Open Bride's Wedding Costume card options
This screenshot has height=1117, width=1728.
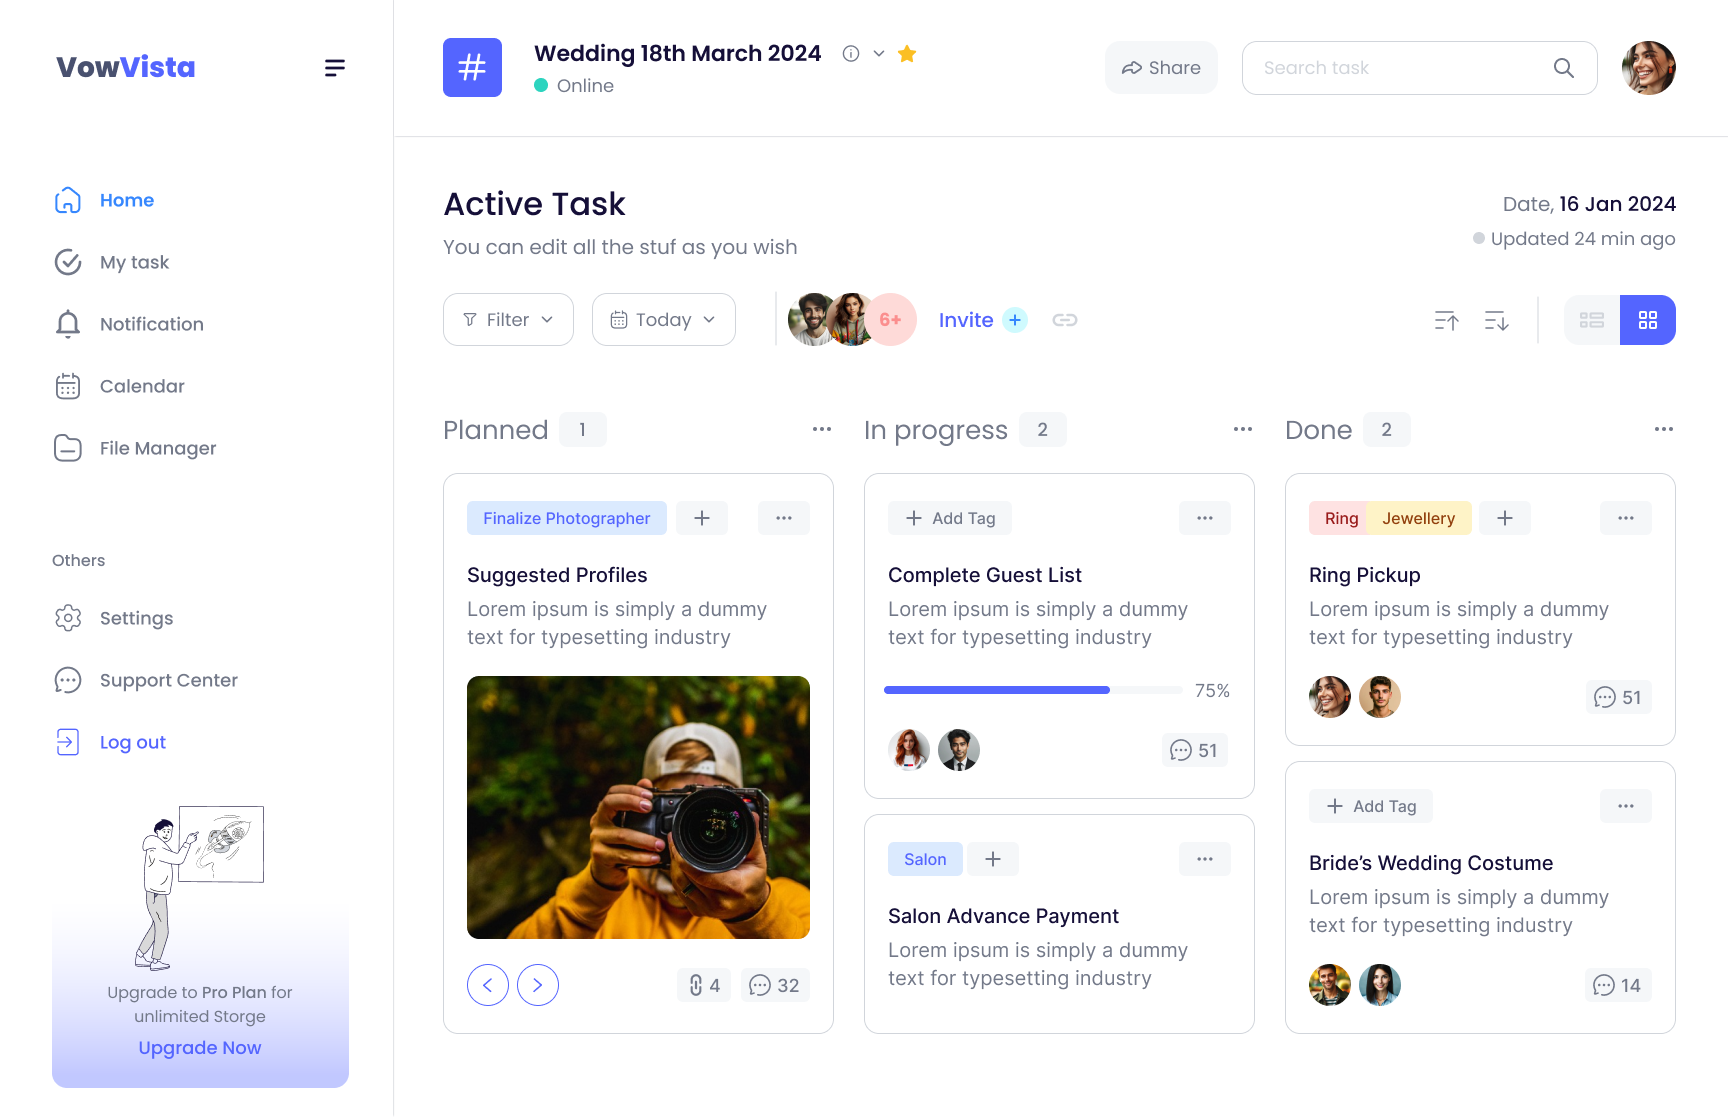[1626, 806]
